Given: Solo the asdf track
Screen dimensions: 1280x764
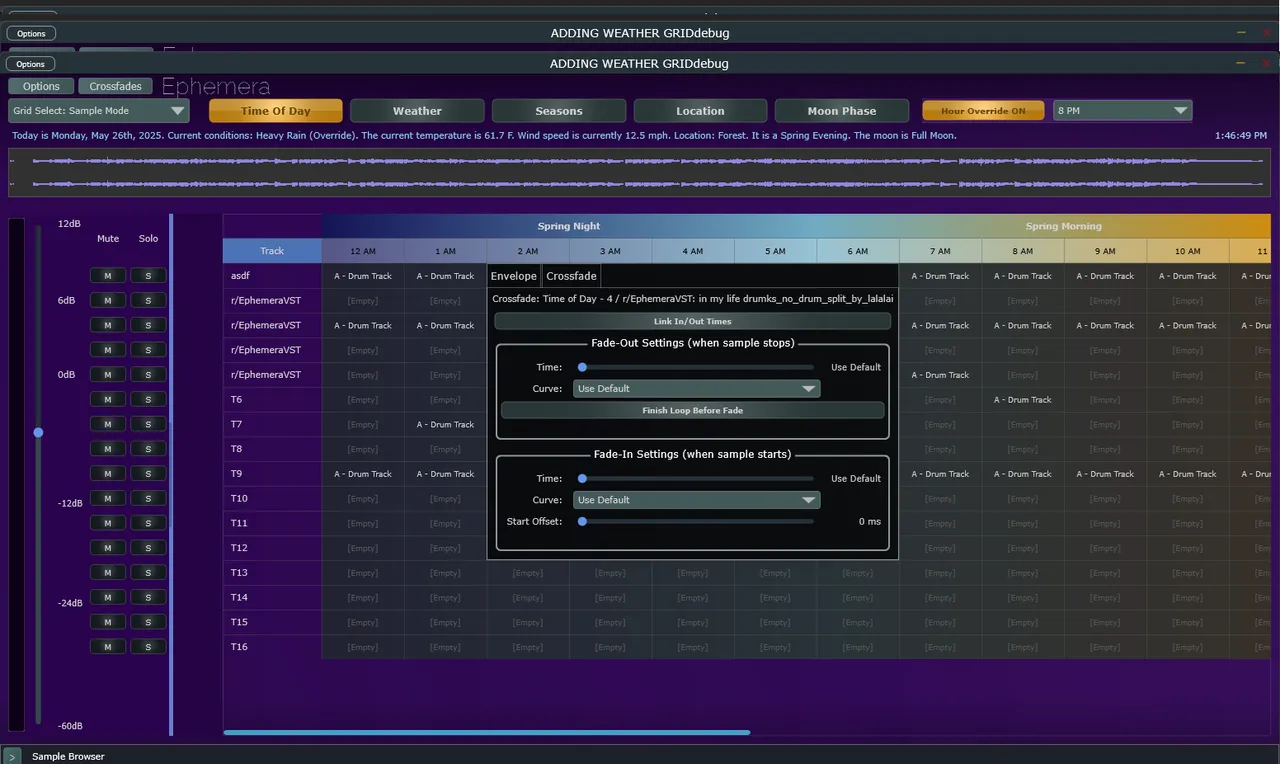Looking at the screenshot, I should pos(148,276).
